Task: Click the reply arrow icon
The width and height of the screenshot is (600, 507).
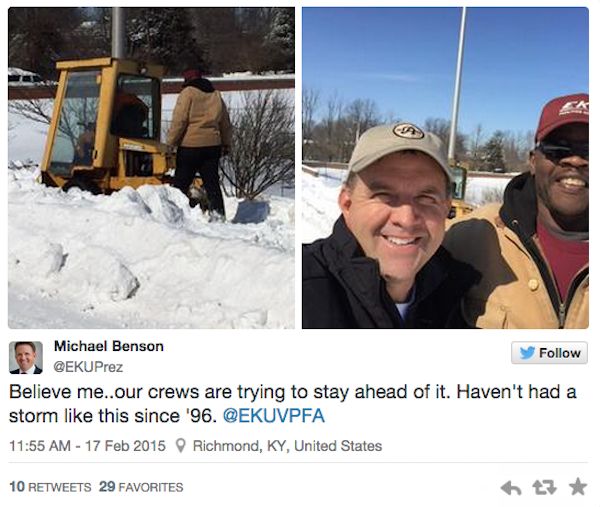Action: [x=511, y=487]
